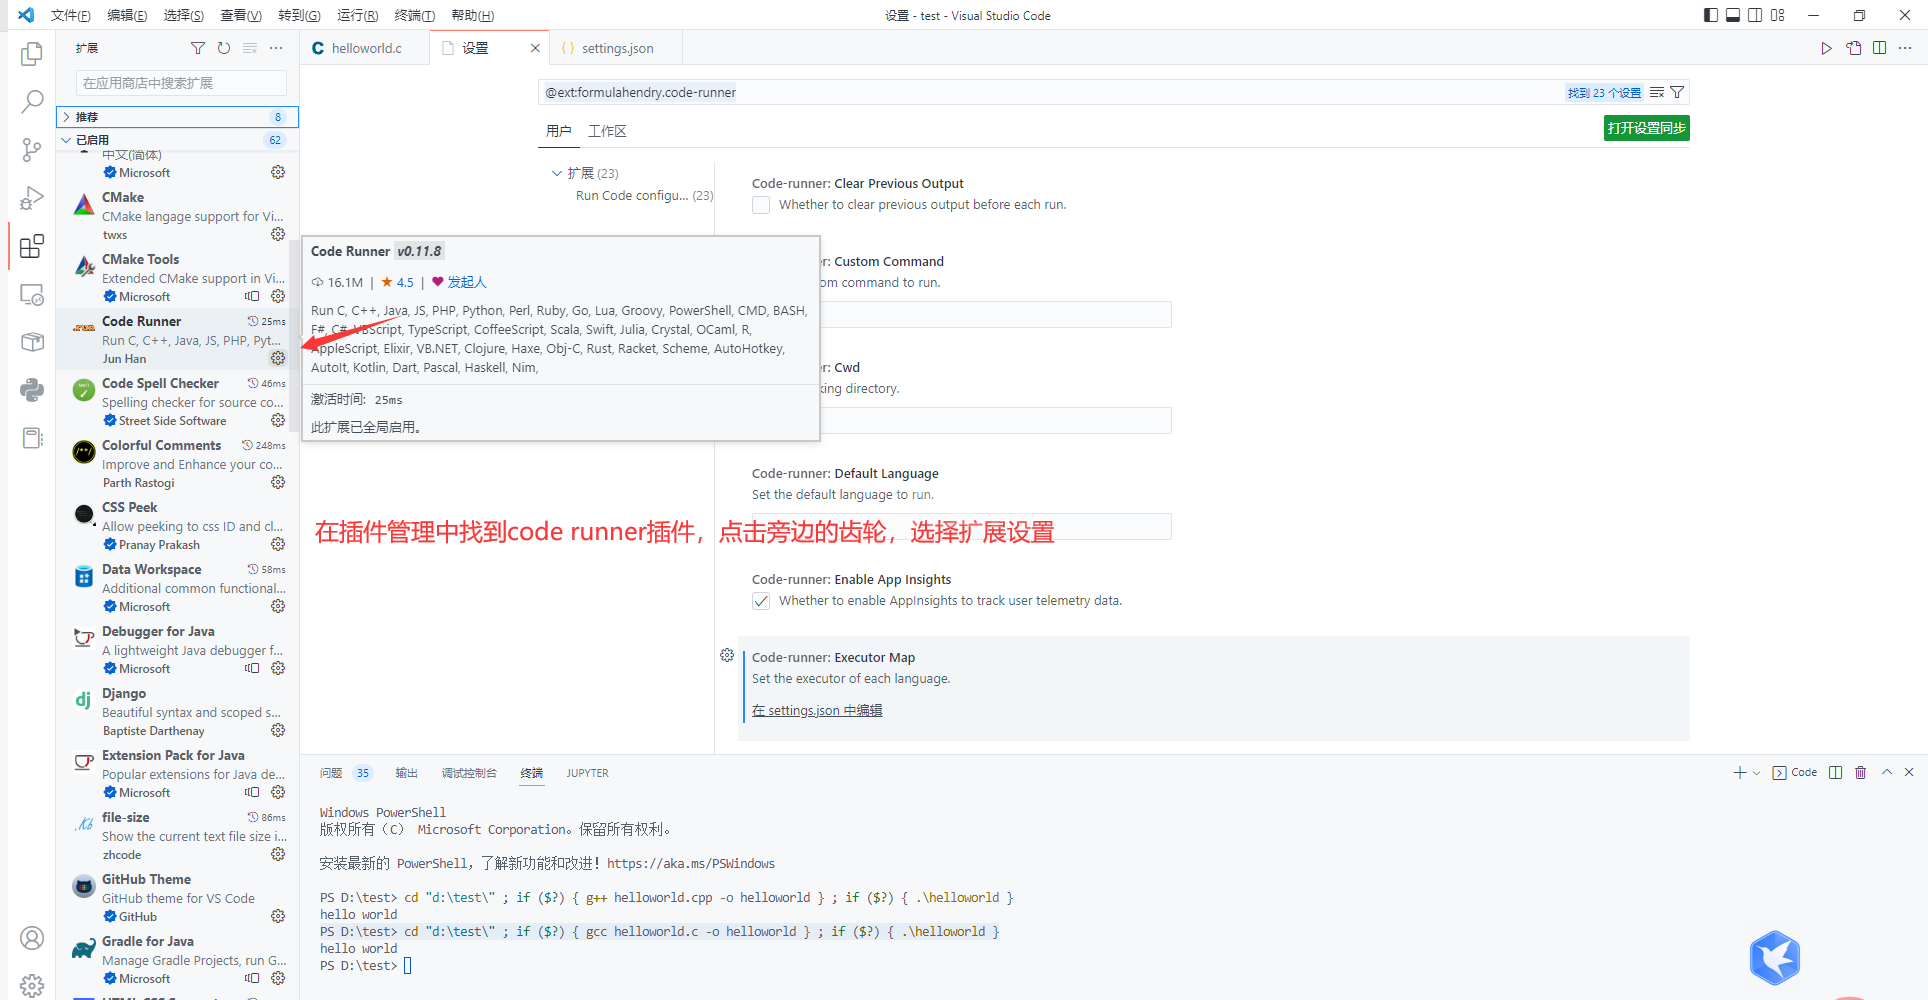Select Colorful Comments extension entry
Viewport: 1928px width, 1000px height.
(x=178, y=464)
